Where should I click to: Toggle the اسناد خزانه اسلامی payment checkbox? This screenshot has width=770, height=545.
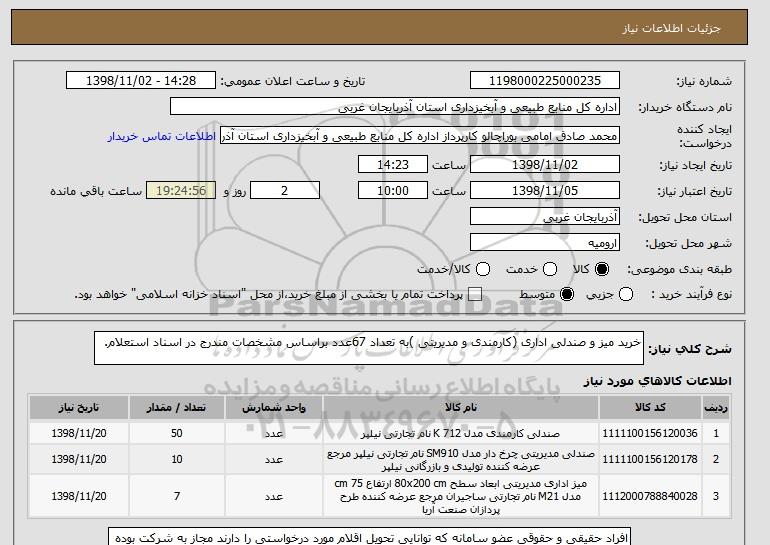pyautogui.click(x=475, y=295)
